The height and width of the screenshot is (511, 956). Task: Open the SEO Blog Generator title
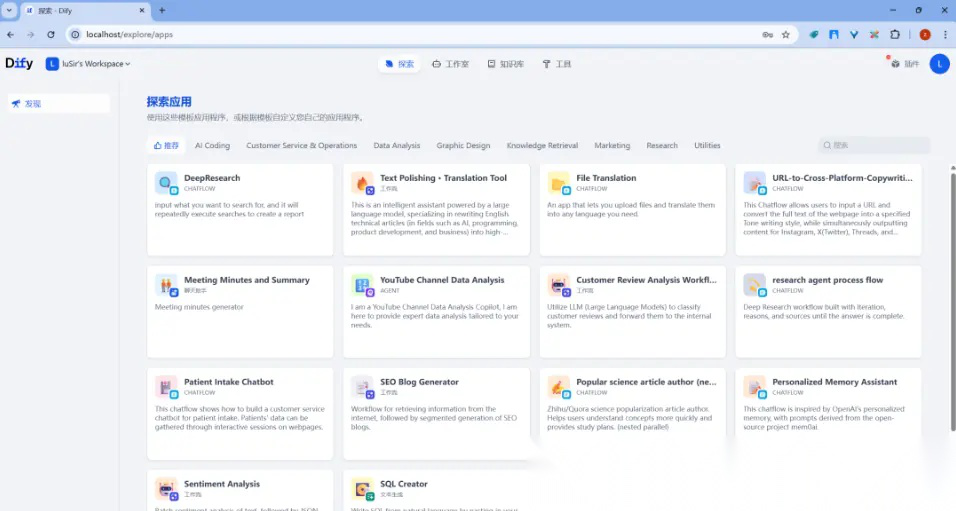tap(419, 382)
